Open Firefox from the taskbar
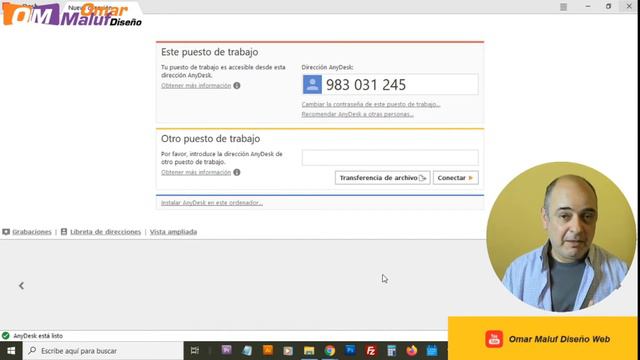This screenshot has width=640, height=360. click(x=412, y=351)
